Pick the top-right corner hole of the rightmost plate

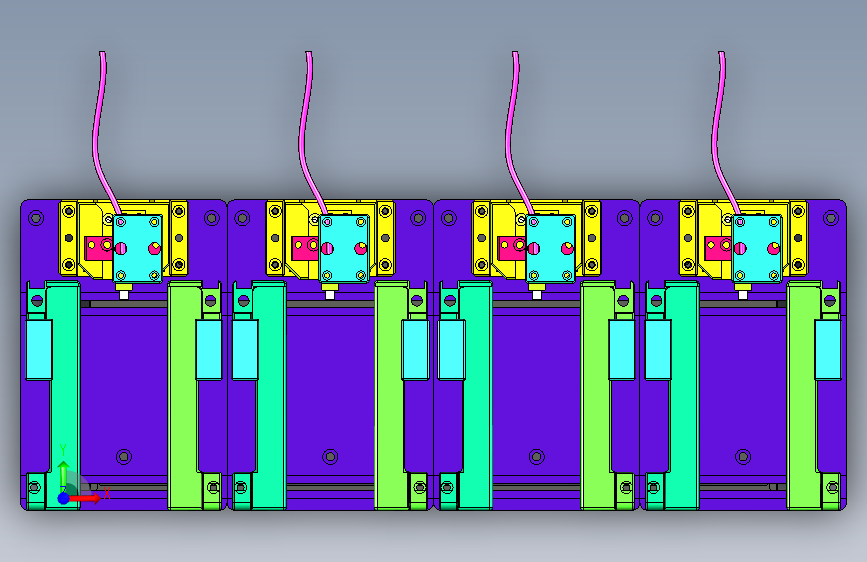[x=831, y=218]
